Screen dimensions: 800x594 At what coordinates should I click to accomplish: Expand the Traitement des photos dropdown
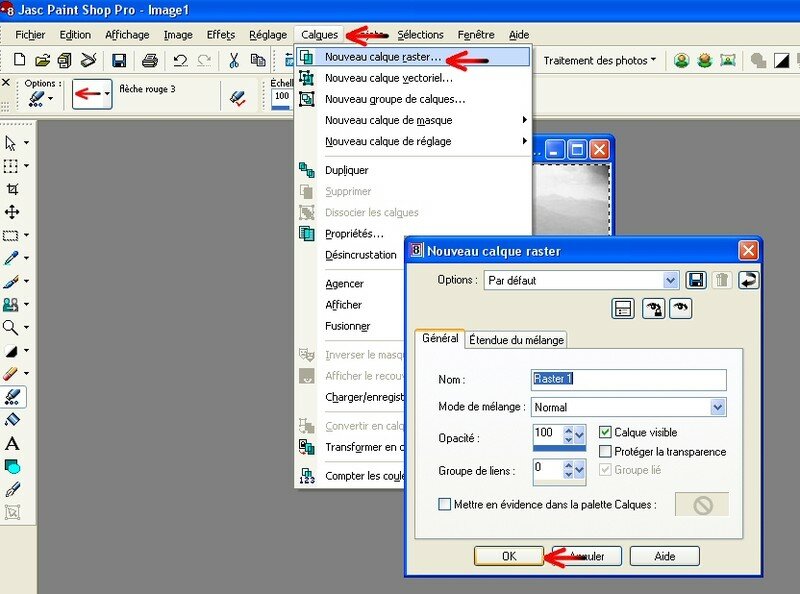point(599,61)
